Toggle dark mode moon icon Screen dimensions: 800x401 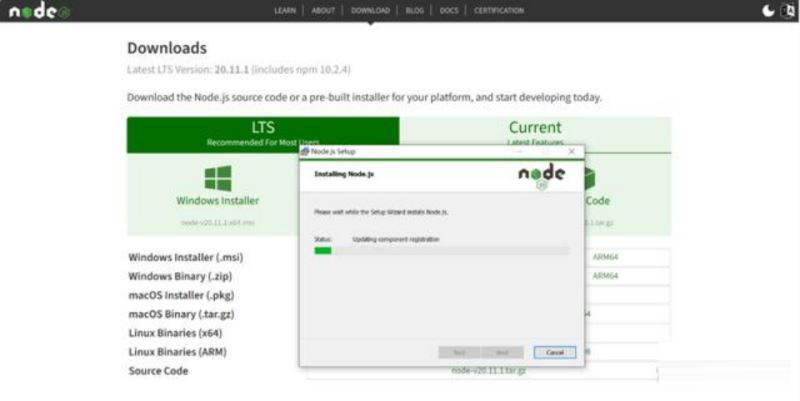[x=768, y=11]
